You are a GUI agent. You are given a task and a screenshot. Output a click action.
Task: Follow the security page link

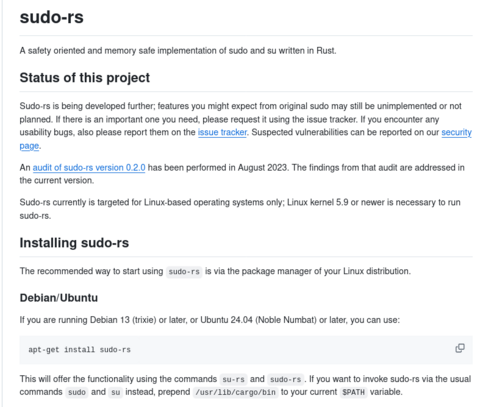click(x=456, y=132)
